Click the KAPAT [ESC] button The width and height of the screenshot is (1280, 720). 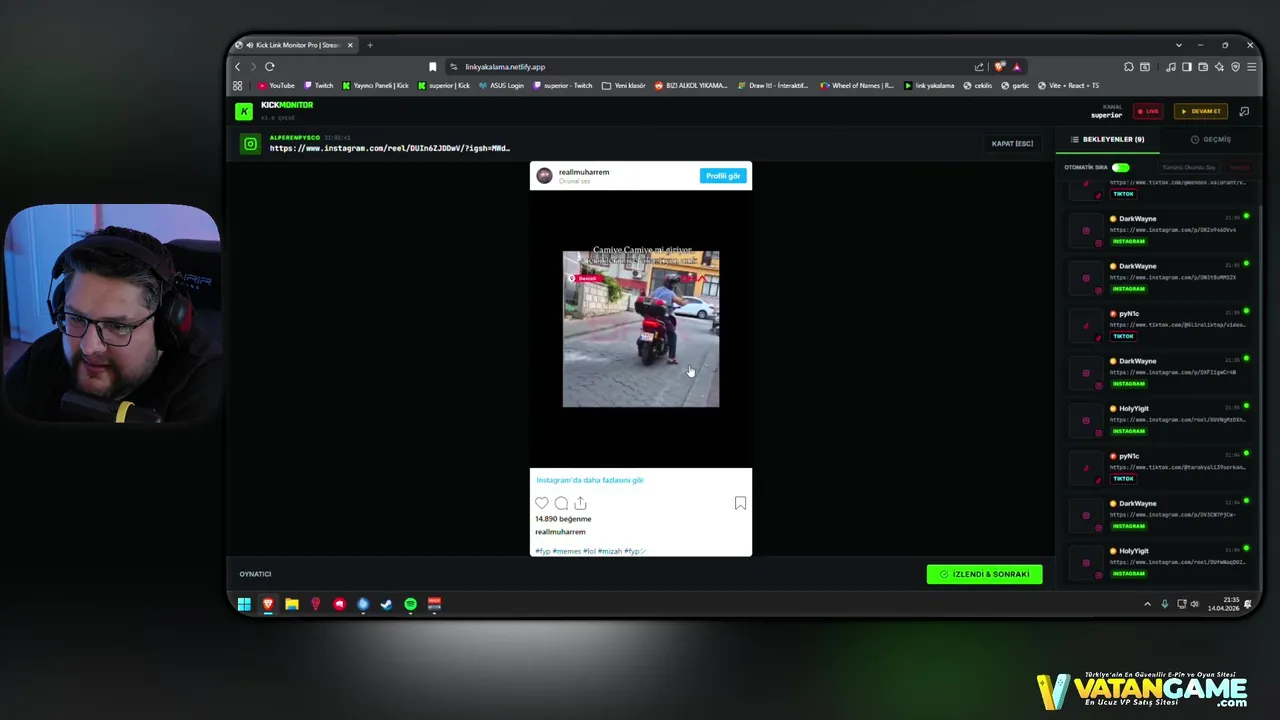(1012, 144)
